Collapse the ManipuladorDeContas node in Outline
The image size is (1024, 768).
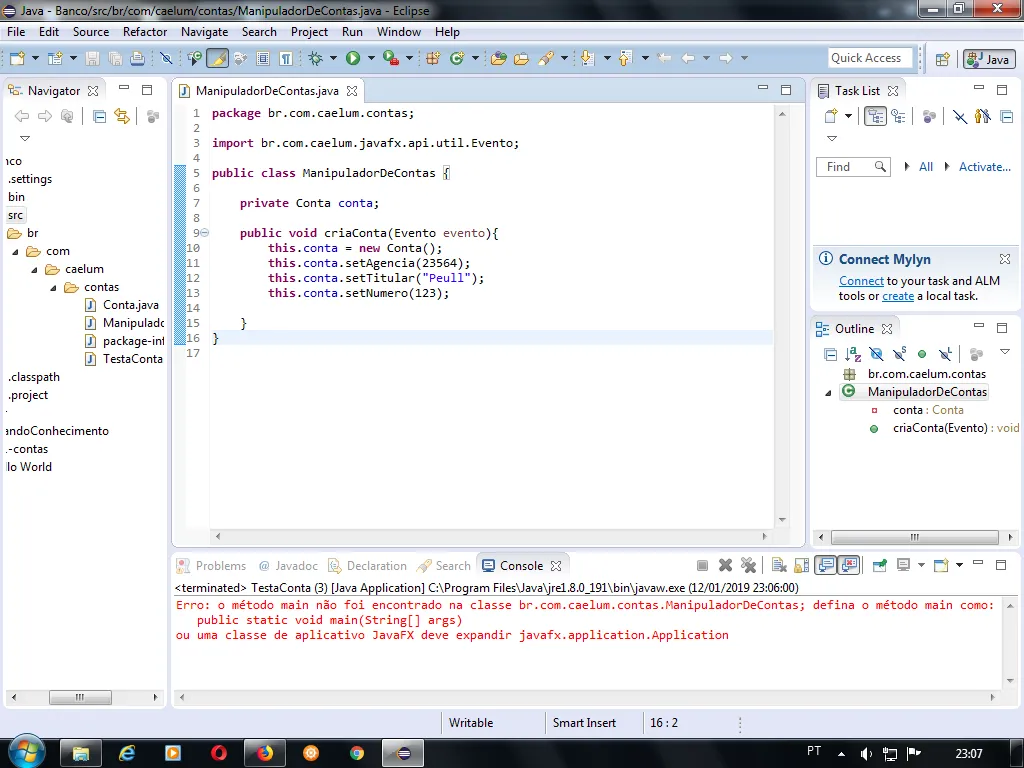(x=828, y=392)
